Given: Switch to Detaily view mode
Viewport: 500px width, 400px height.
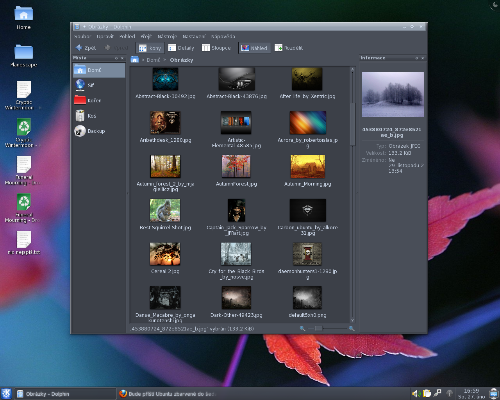Looking at the screenshot, I should click(x=181, y=48).
